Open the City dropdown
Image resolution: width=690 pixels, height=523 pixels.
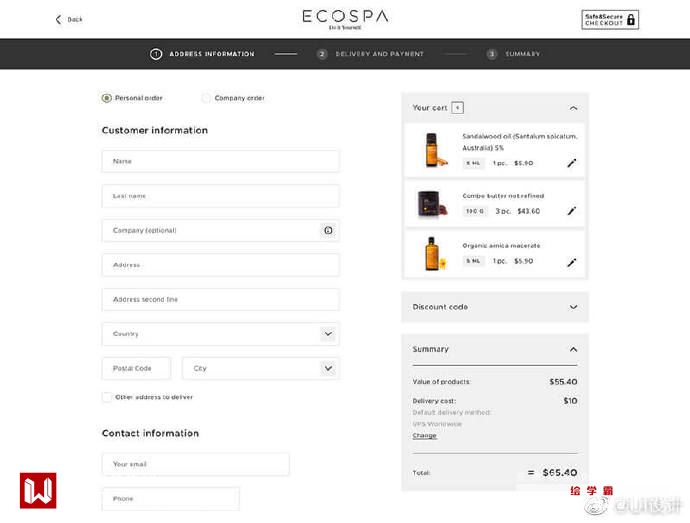[327, 368]
